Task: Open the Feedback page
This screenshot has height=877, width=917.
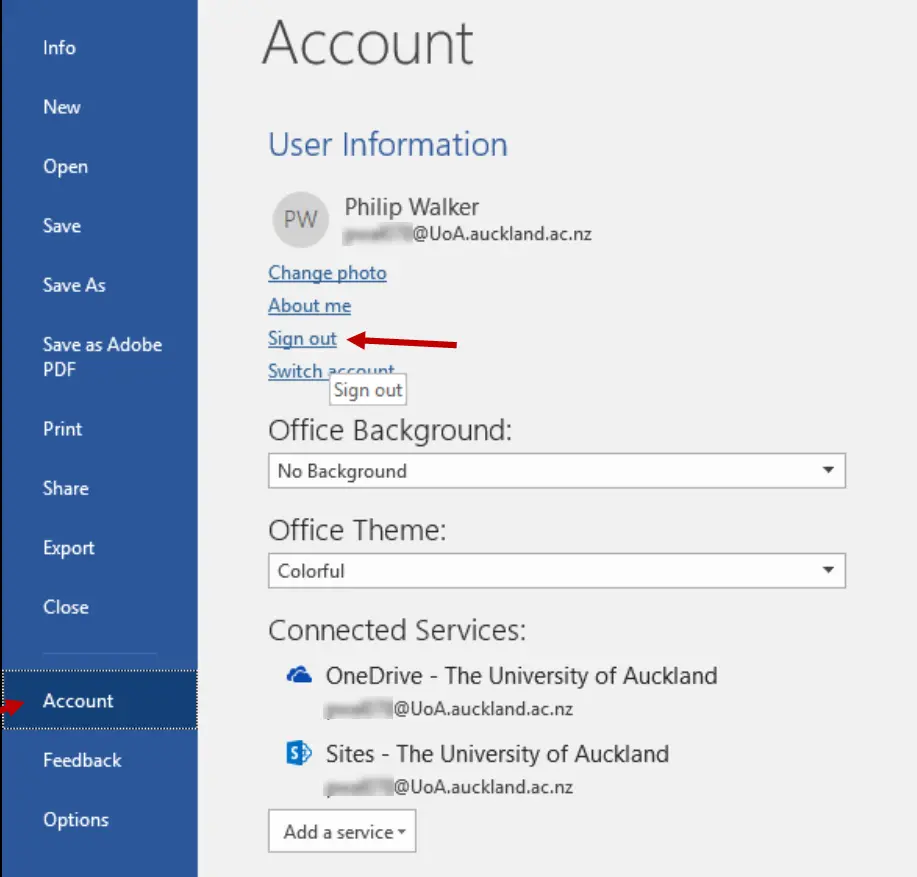Action: (82, 760)
